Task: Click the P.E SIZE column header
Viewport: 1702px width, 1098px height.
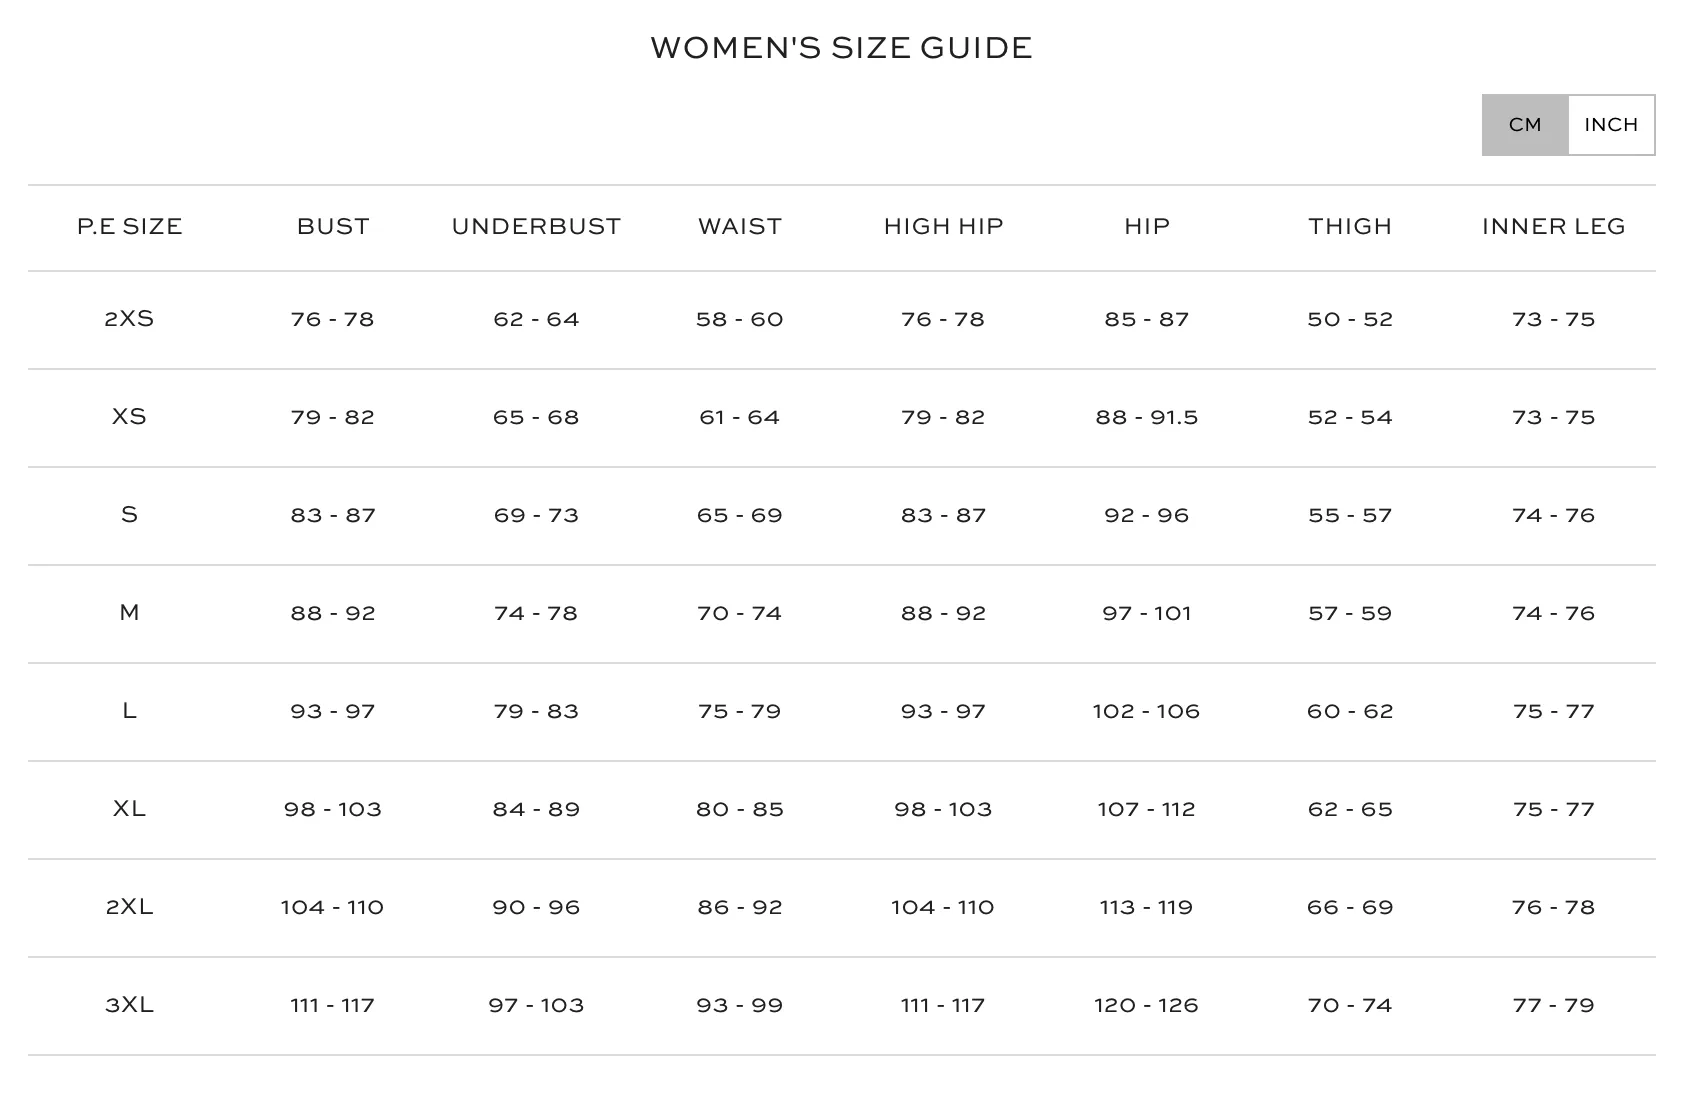Action: click(130, 227)
